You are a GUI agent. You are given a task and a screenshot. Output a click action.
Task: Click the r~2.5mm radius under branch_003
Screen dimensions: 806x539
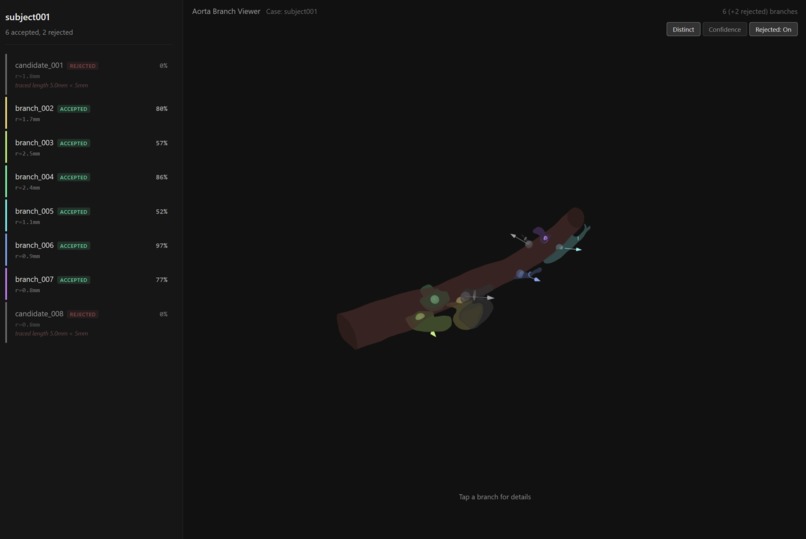[x=27, y=153]
